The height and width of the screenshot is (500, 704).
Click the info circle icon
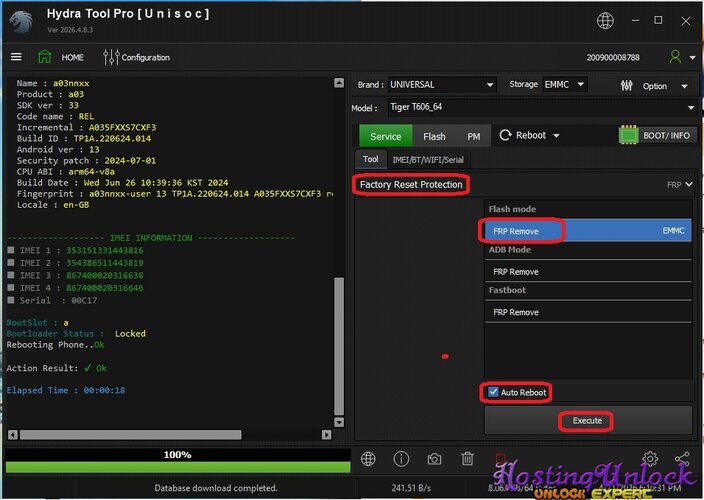[x=401, y=459]
